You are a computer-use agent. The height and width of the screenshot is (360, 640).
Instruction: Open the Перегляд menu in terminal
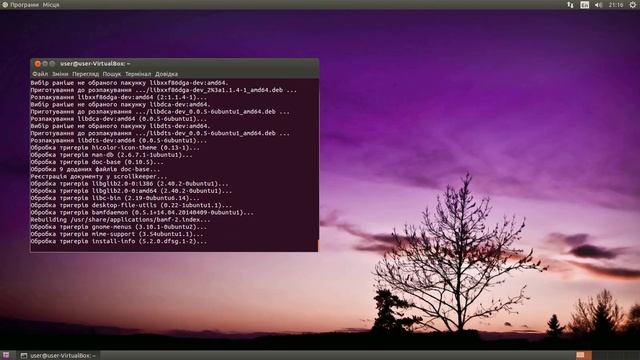[x=85, y=74]
